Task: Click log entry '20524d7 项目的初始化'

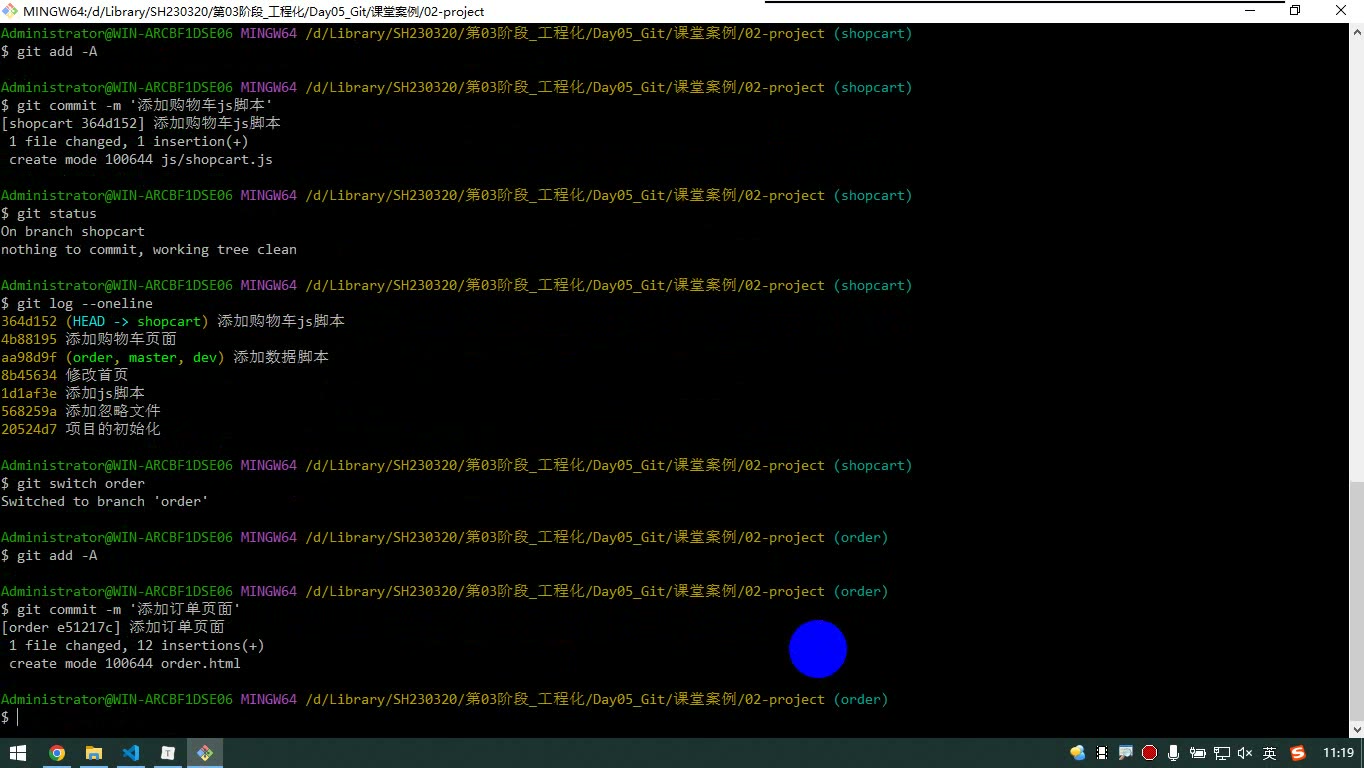Action: point(81,429)
